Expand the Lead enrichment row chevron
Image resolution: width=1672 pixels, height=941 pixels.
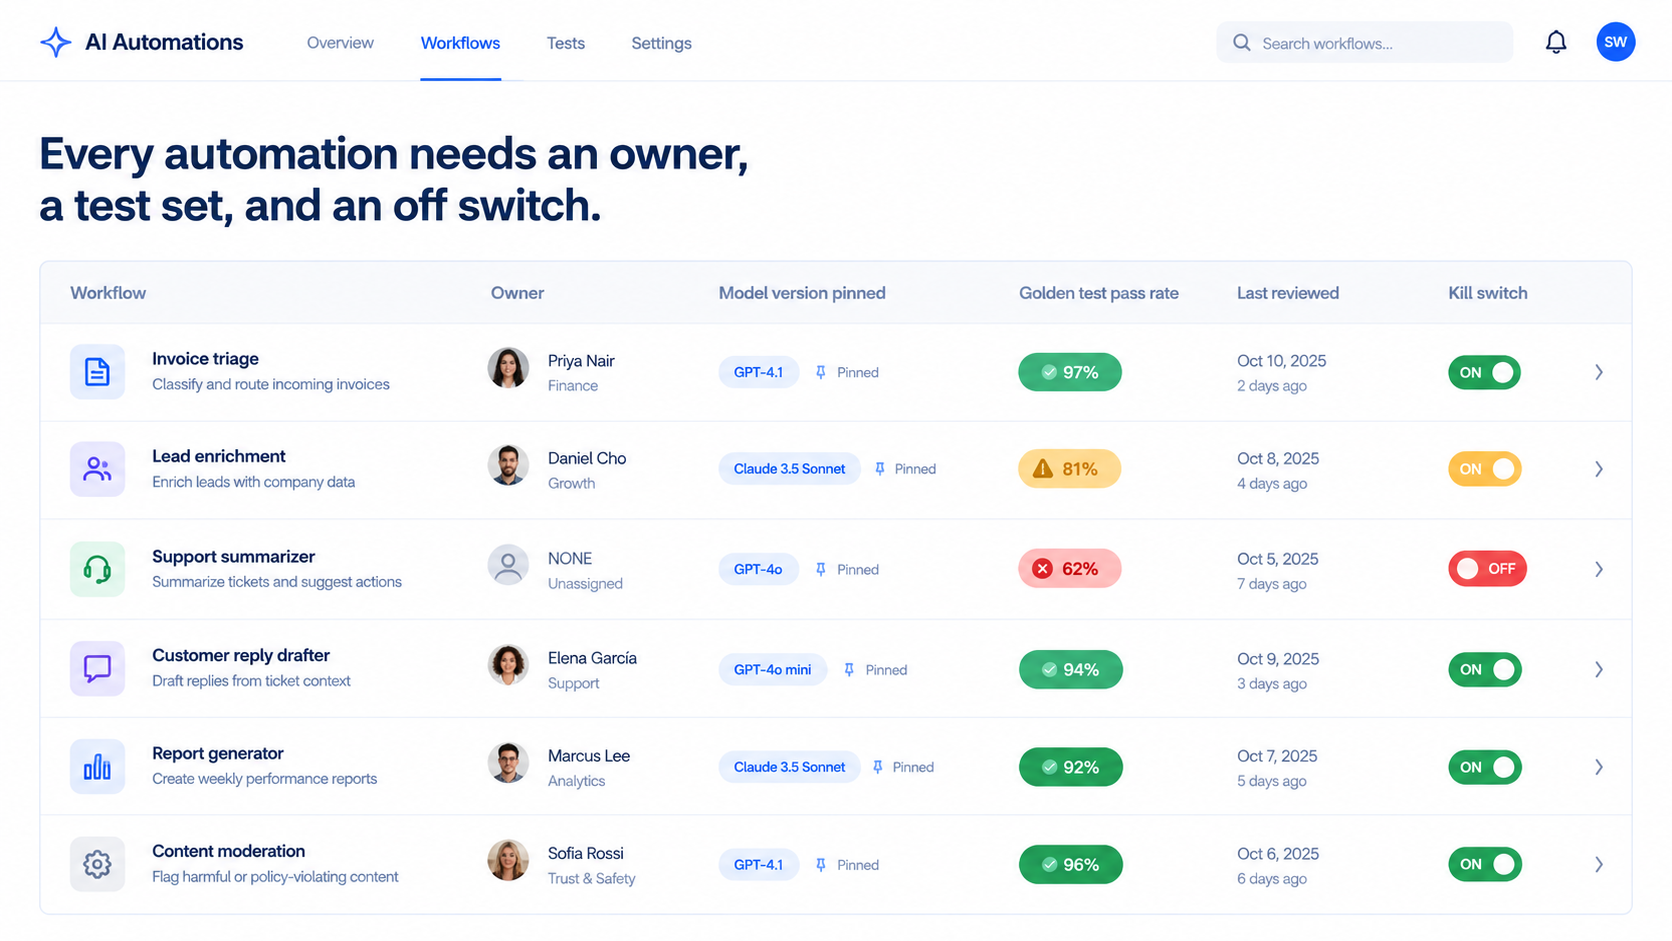click(1599, 469)
